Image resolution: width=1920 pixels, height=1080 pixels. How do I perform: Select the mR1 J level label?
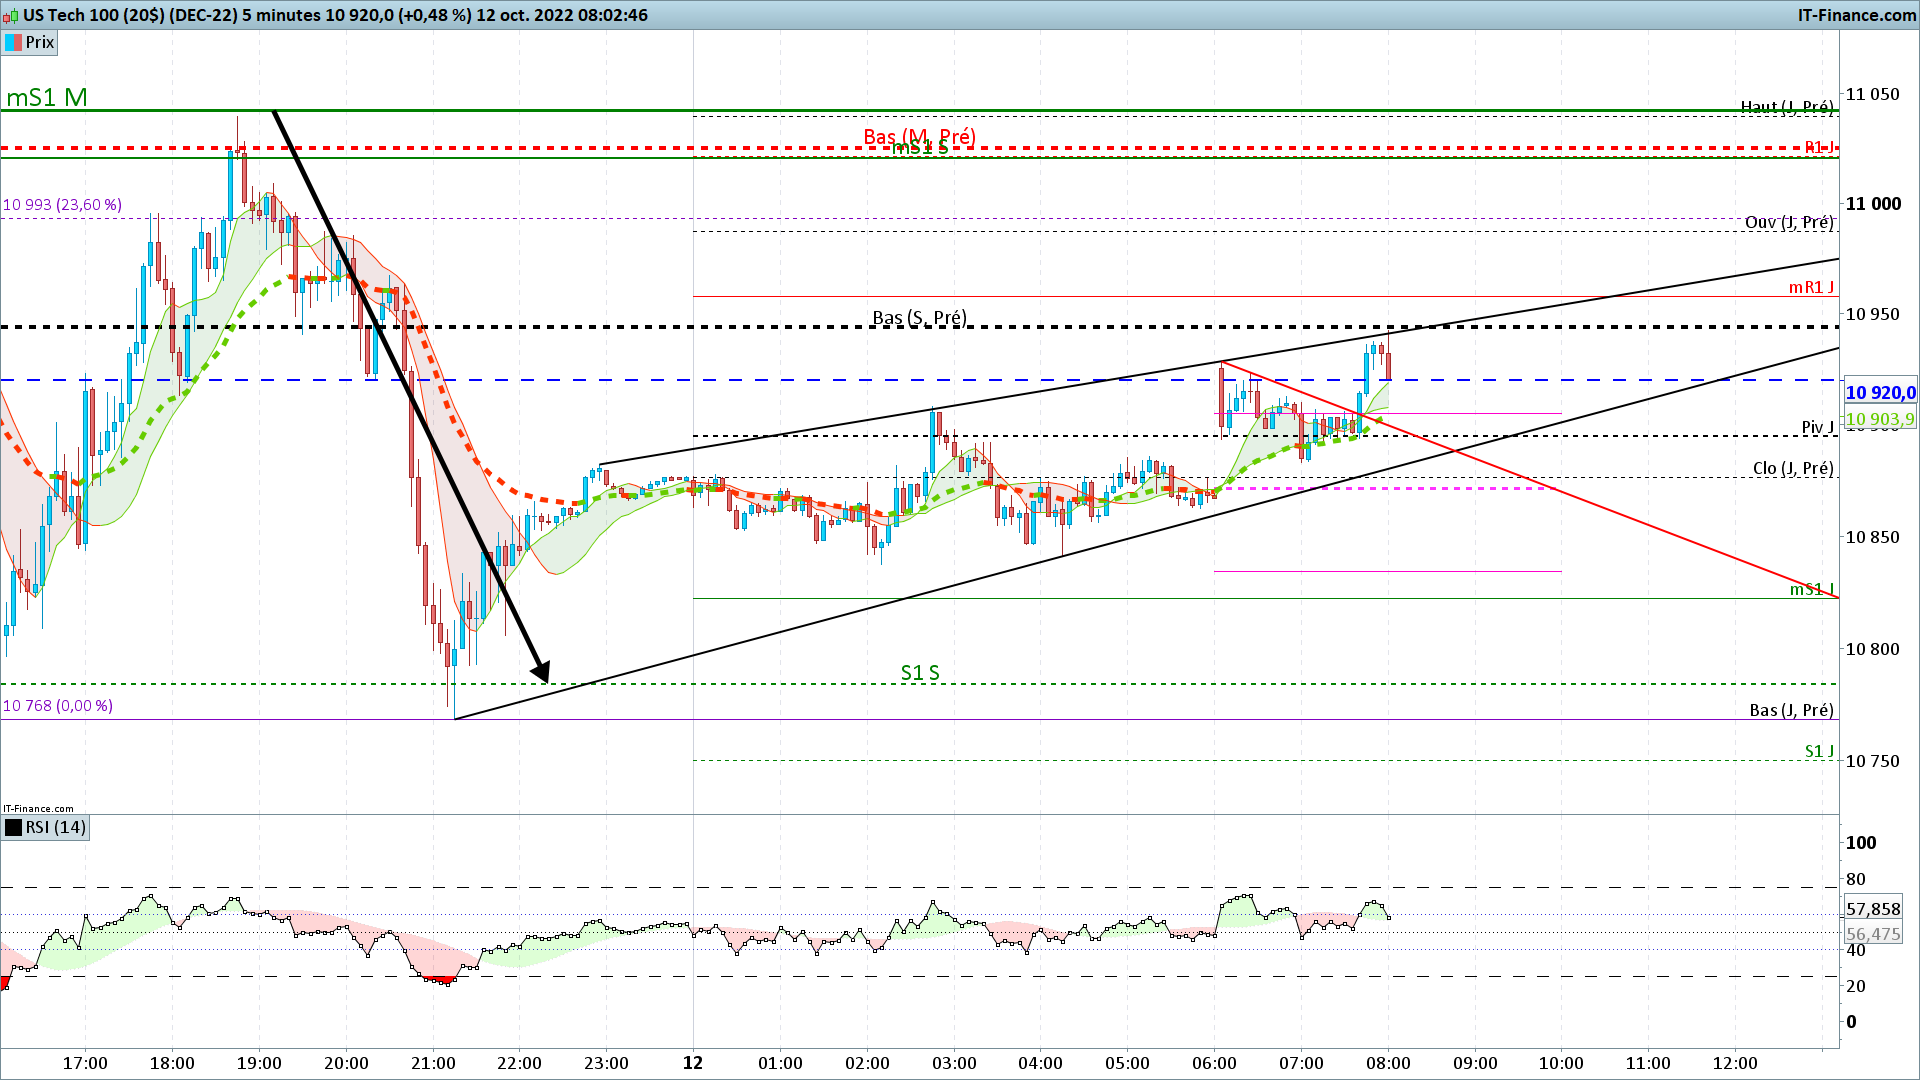point(1812,288)
